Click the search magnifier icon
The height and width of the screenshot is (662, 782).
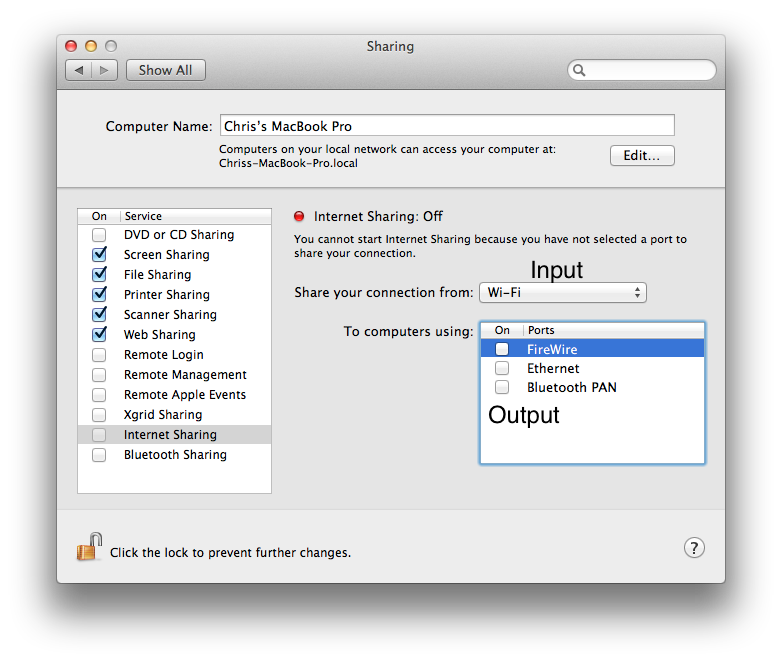click(579, 70)
